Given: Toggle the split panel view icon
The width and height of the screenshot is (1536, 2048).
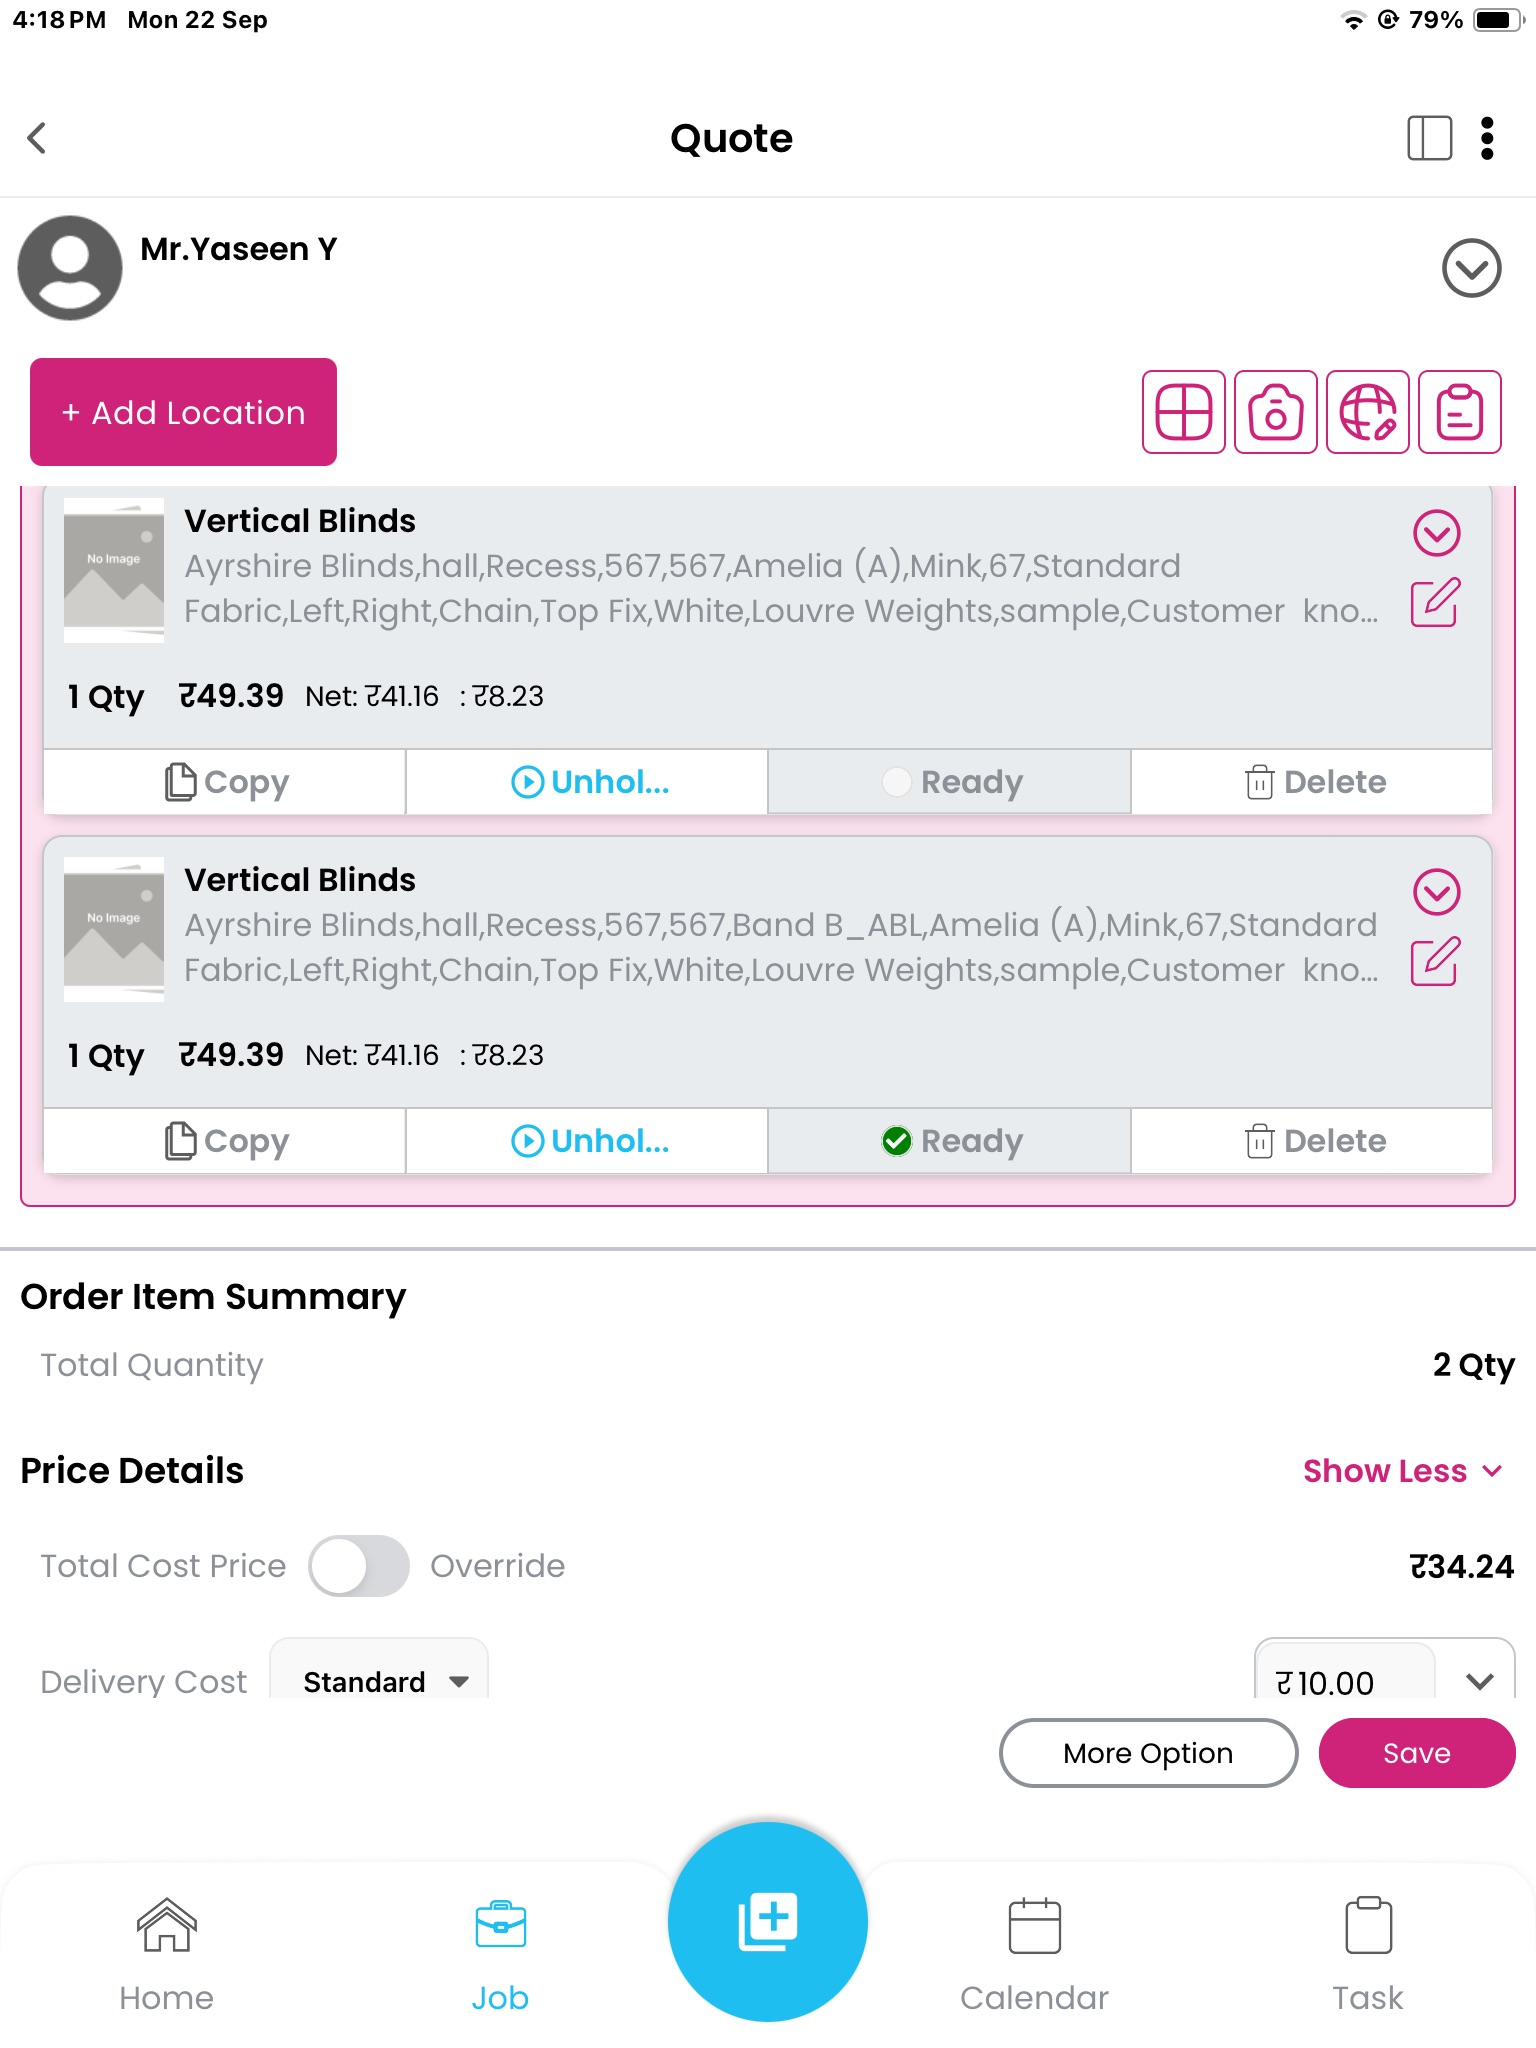Looking at the screenshot, I should click(x=1430, y=138).
